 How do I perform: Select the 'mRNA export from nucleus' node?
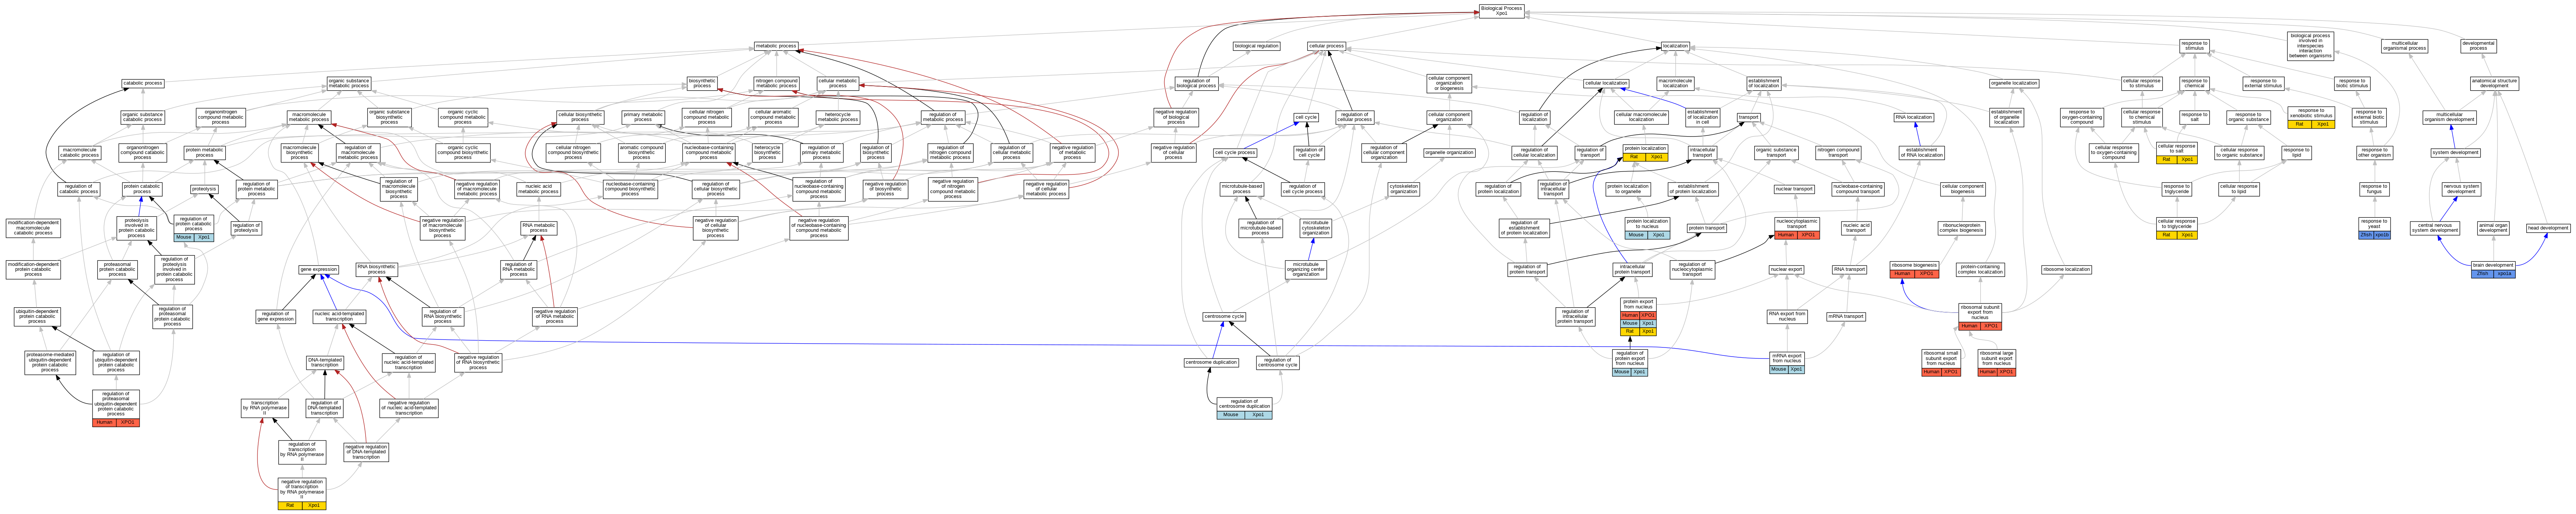[x=1787, y=363]
